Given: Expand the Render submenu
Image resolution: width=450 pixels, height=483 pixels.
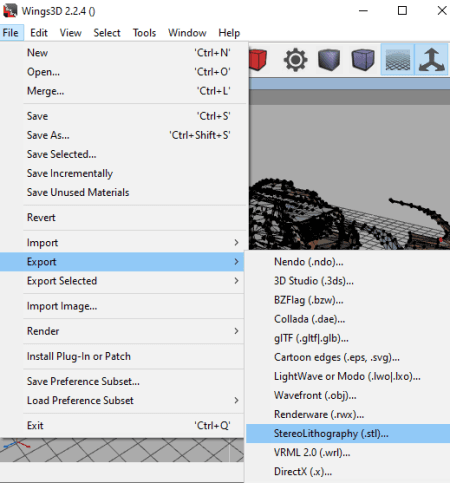Looking at the screenshot, I should click(123, 331).
